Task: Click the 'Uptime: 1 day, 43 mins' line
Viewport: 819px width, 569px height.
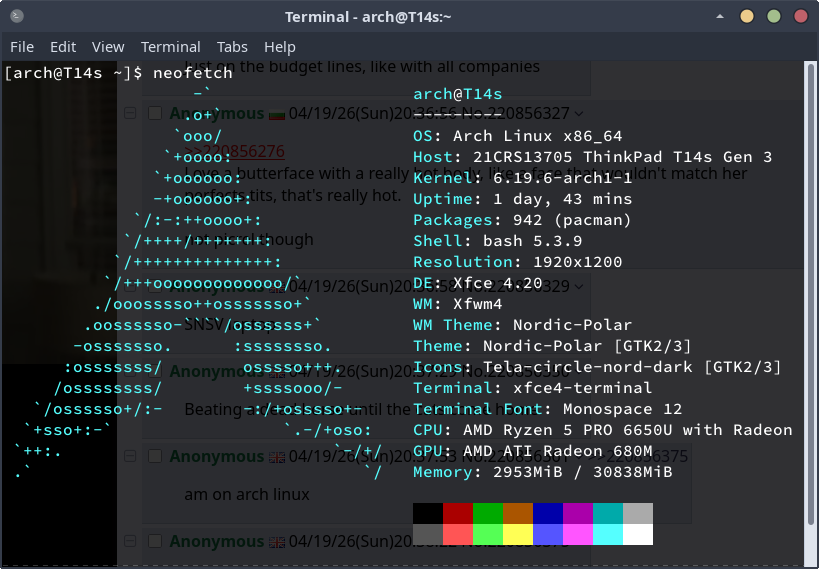Action: click(522, 199)
